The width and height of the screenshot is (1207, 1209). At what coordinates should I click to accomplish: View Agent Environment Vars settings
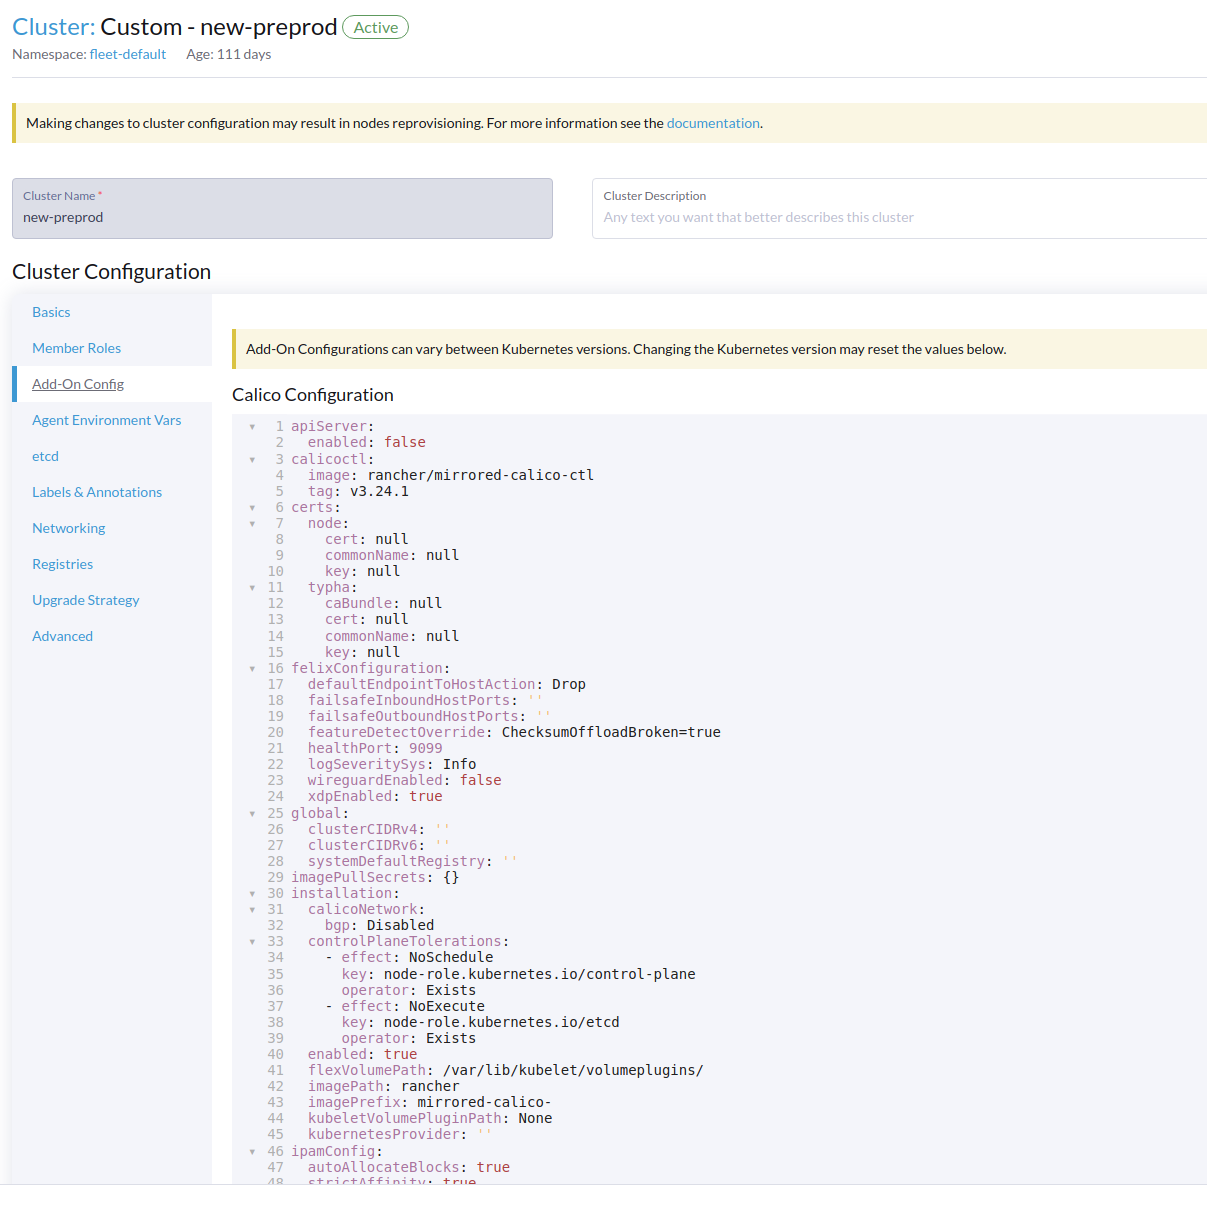[106, 419]
